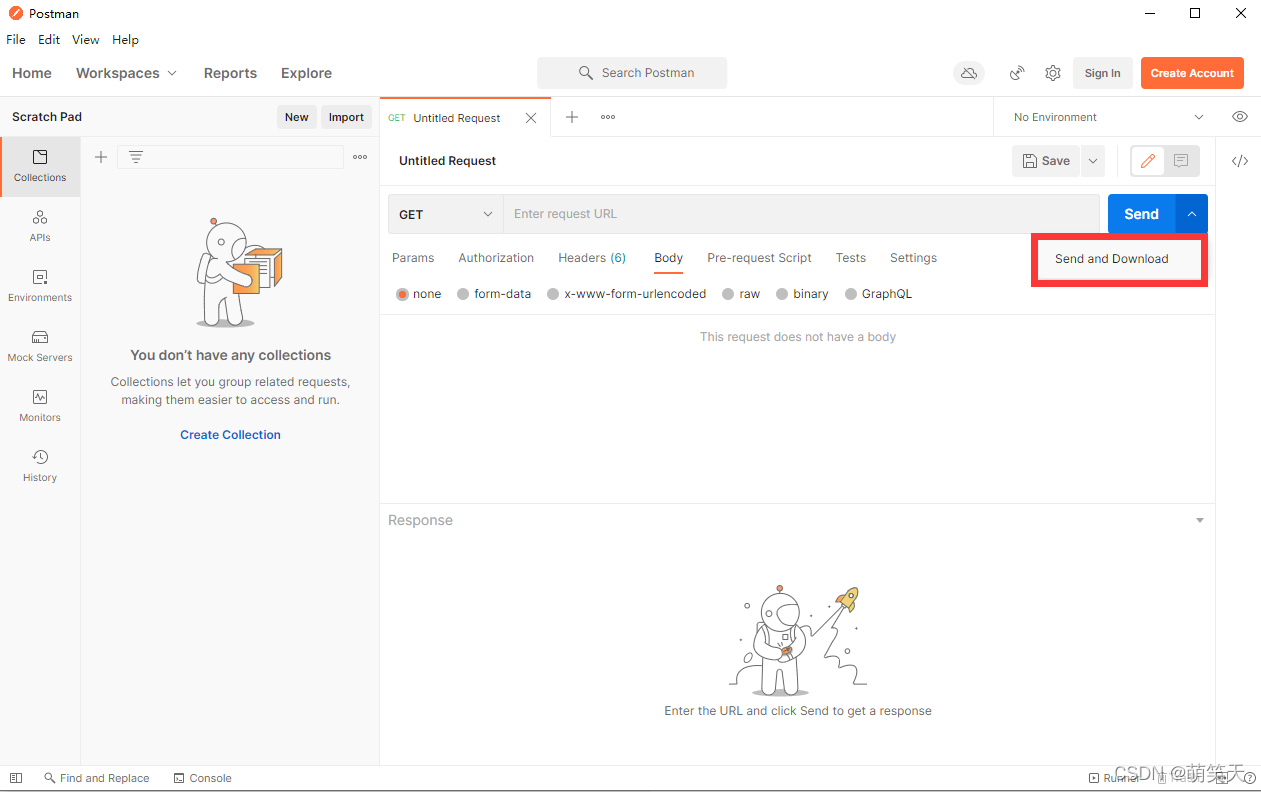The width and height of the screenshot is (1261, 792).
Task: Open the APIs sidebar panel
Action: click(40, 226)
